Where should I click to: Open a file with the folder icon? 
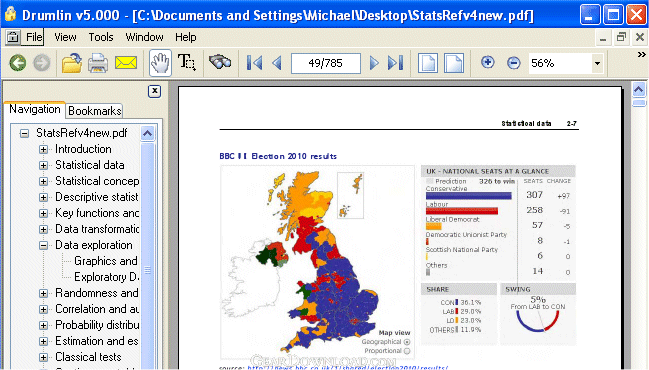[x=72, y=63]
